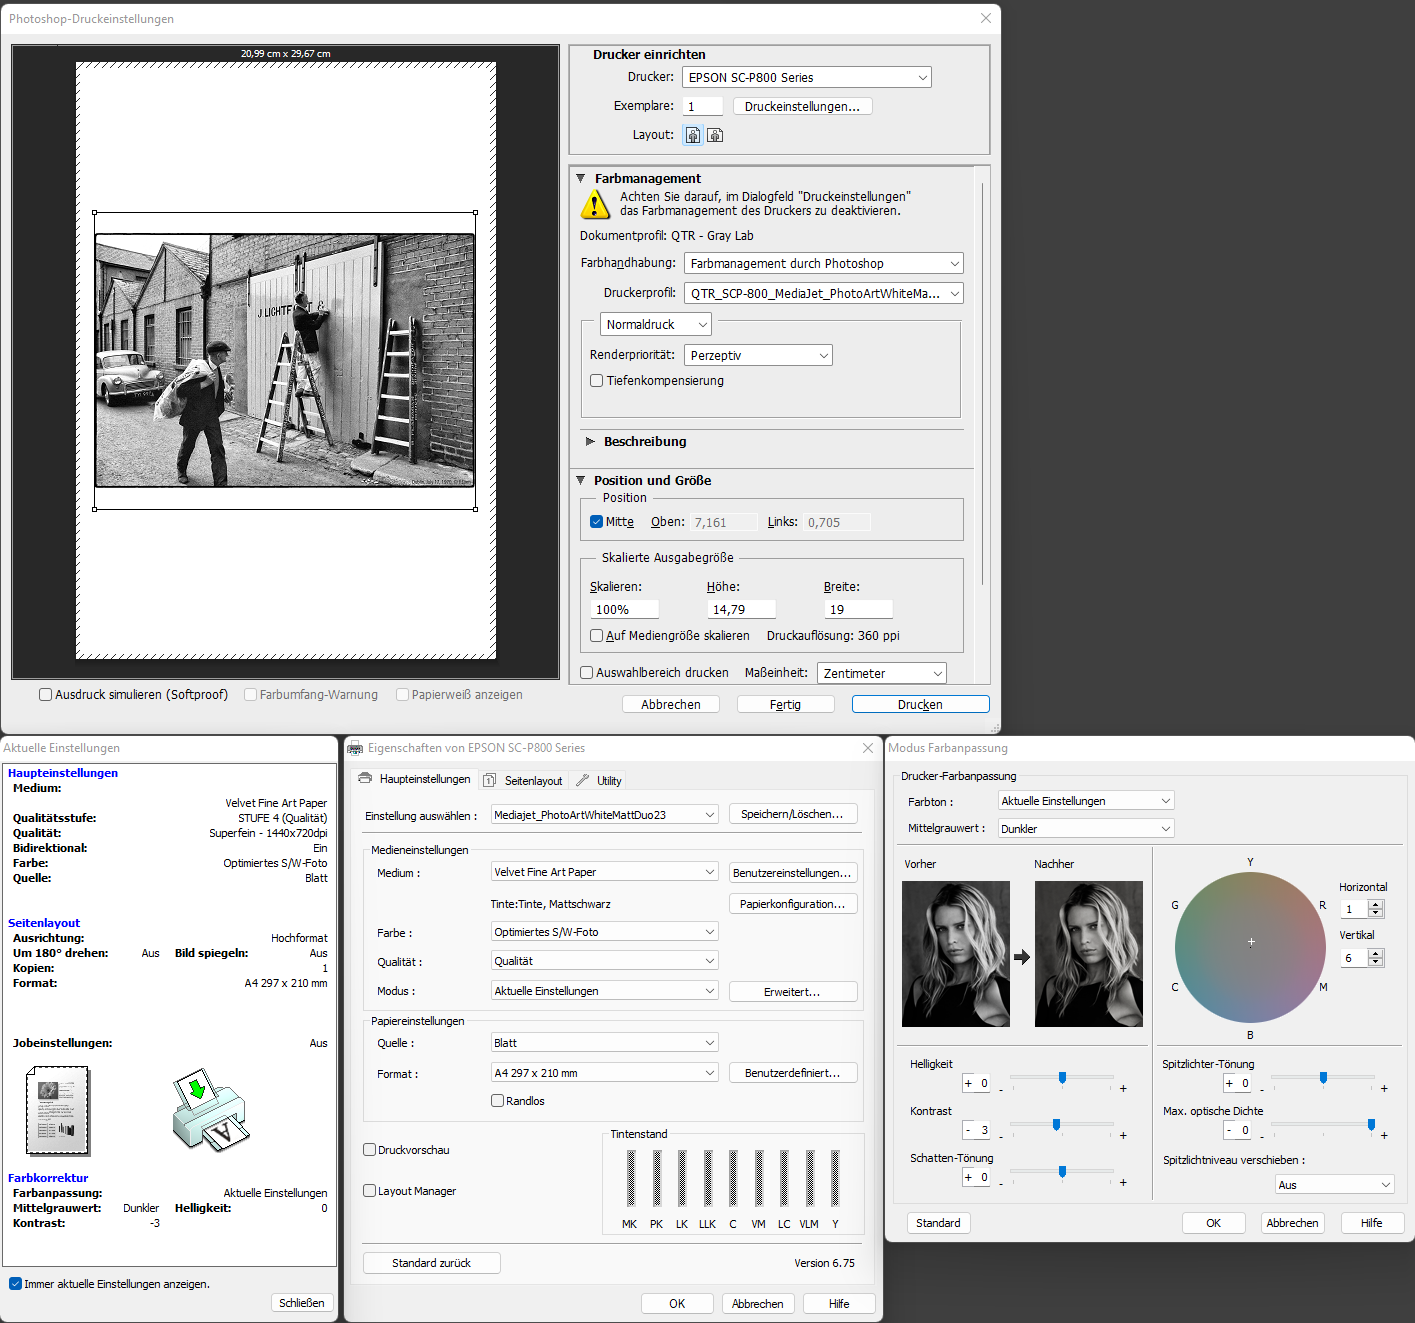Click the Drucken button
The width and height of the screenshot is (1415, 1323).
(920, 705)
